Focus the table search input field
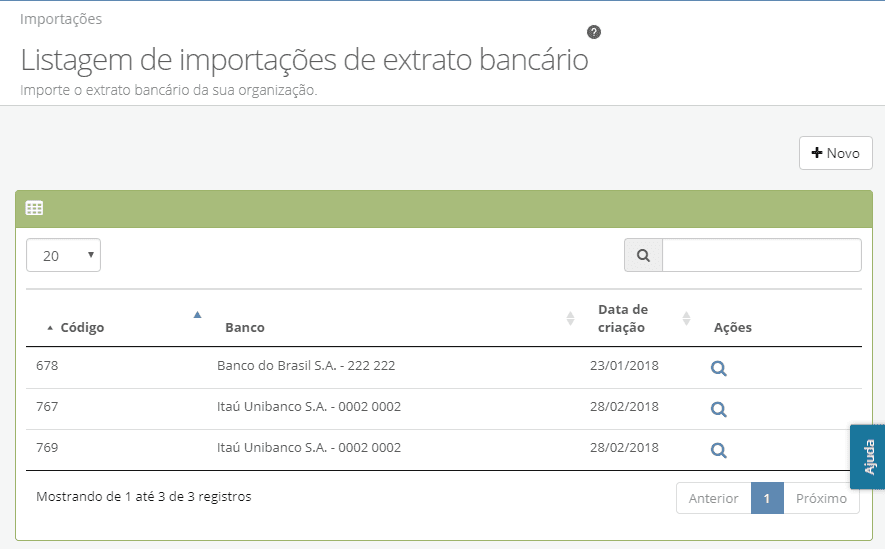 click(762, 255)
